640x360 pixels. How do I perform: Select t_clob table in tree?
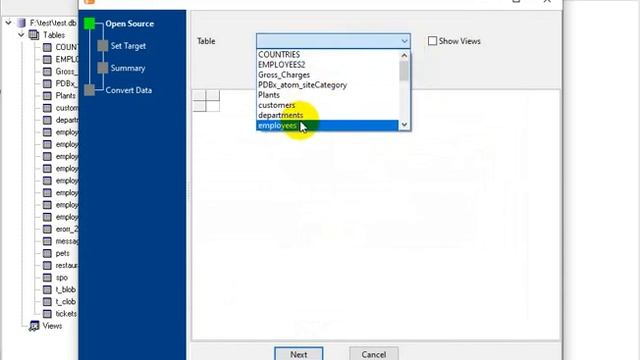point(66,302)
